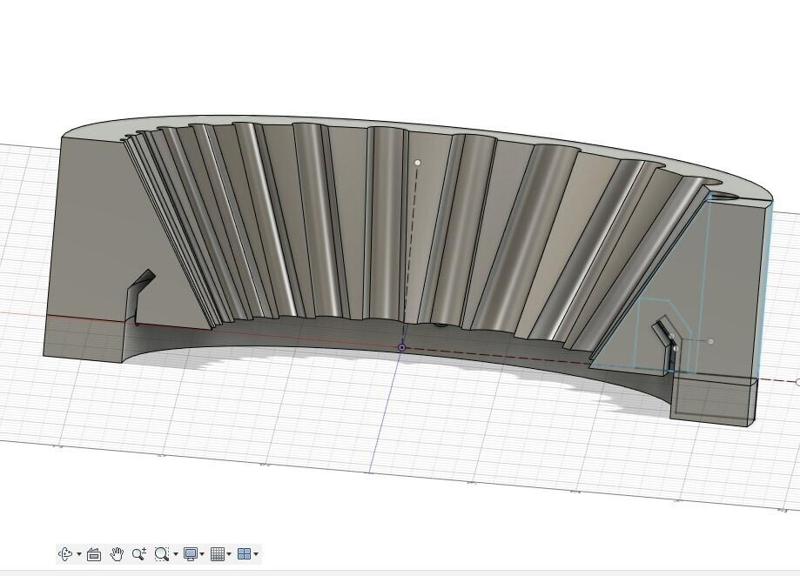Viewport: 800px width, 576px height.
Task: Select the Zoom magnifier tool
Action: (x=139, y=554)
